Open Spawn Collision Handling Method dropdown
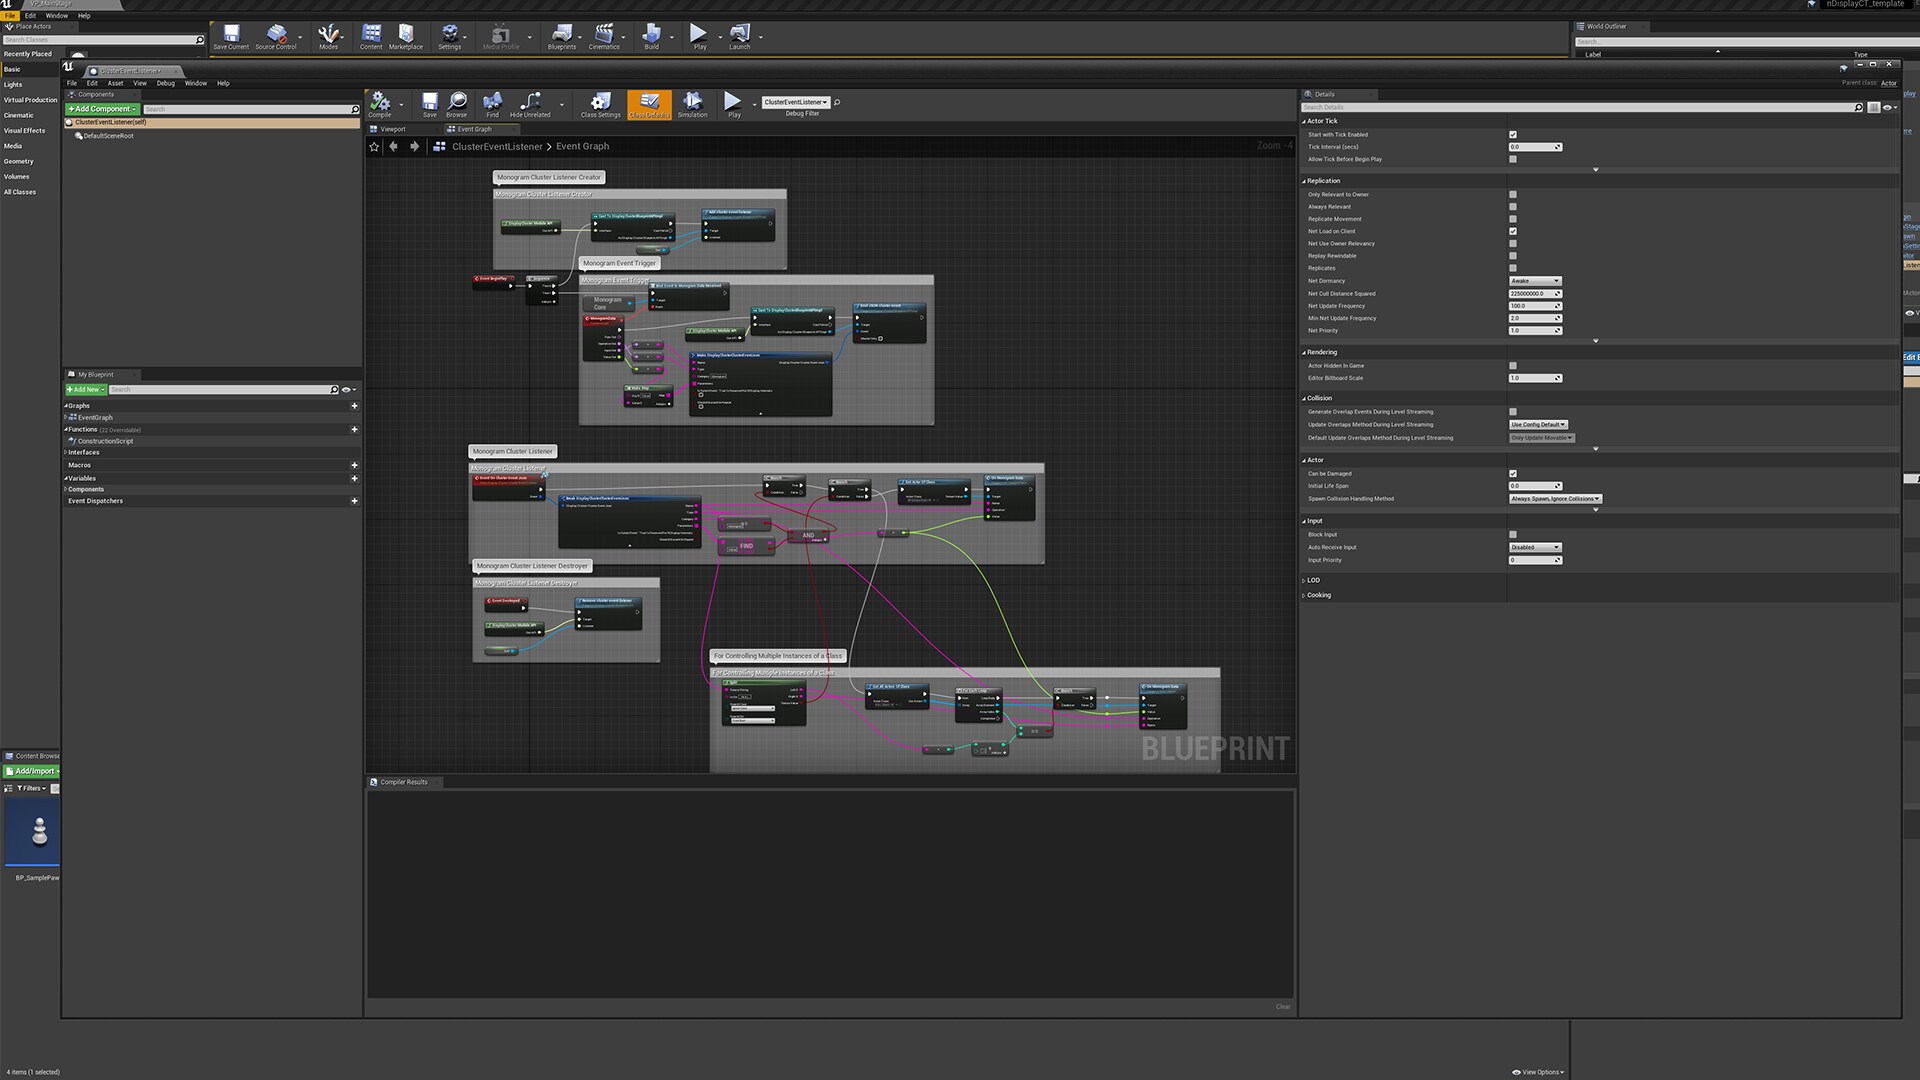The image size is (1920, 1080). 1555,499
